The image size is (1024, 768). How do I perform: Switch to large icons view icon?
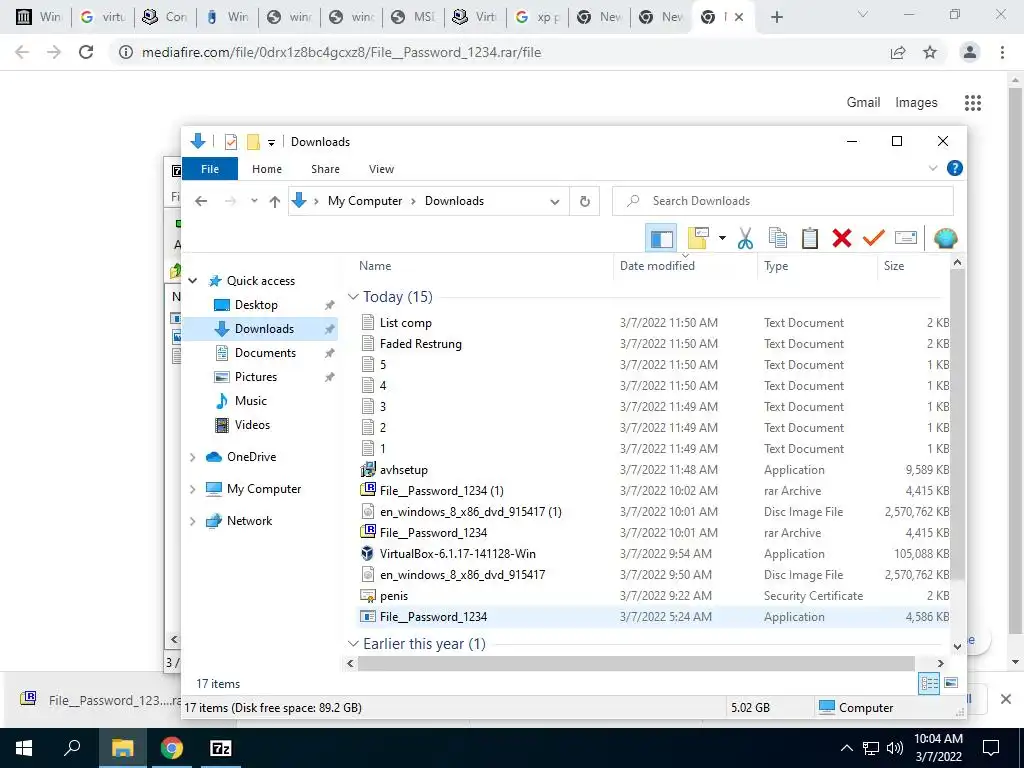[951, 683]
